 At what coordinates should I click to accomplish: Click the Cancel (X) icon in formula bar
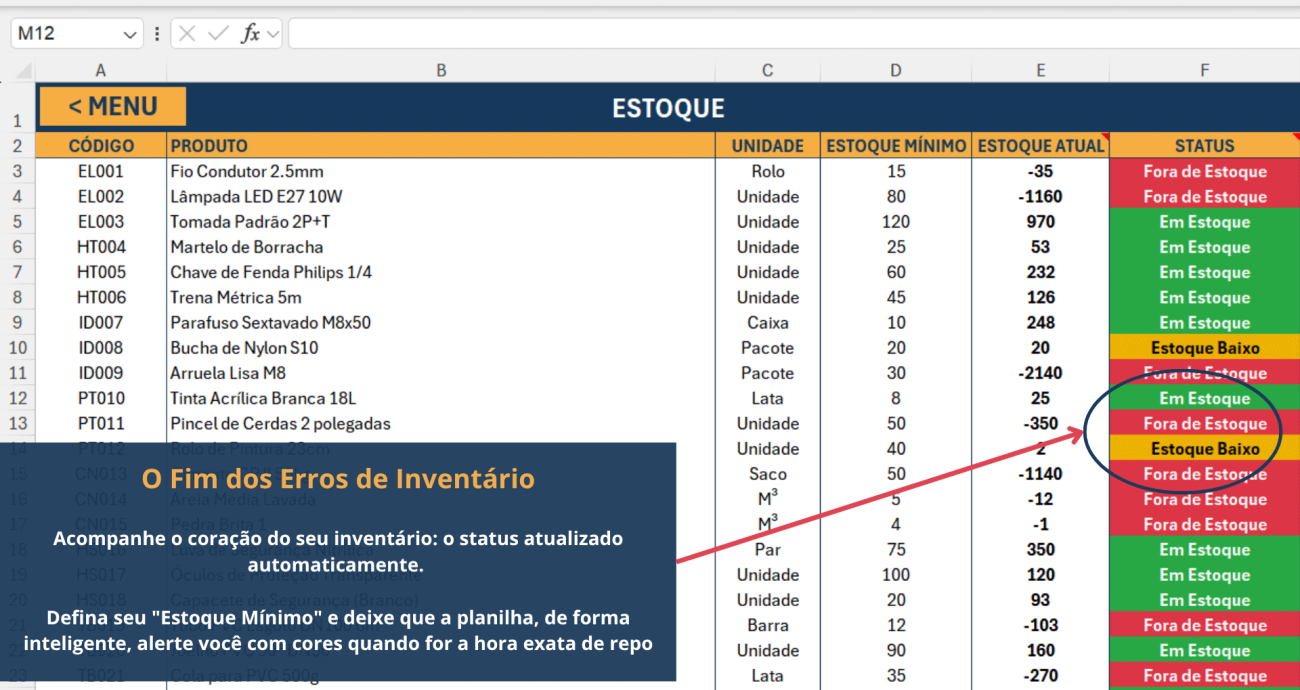pyautogui.click(x=187, y=33)
